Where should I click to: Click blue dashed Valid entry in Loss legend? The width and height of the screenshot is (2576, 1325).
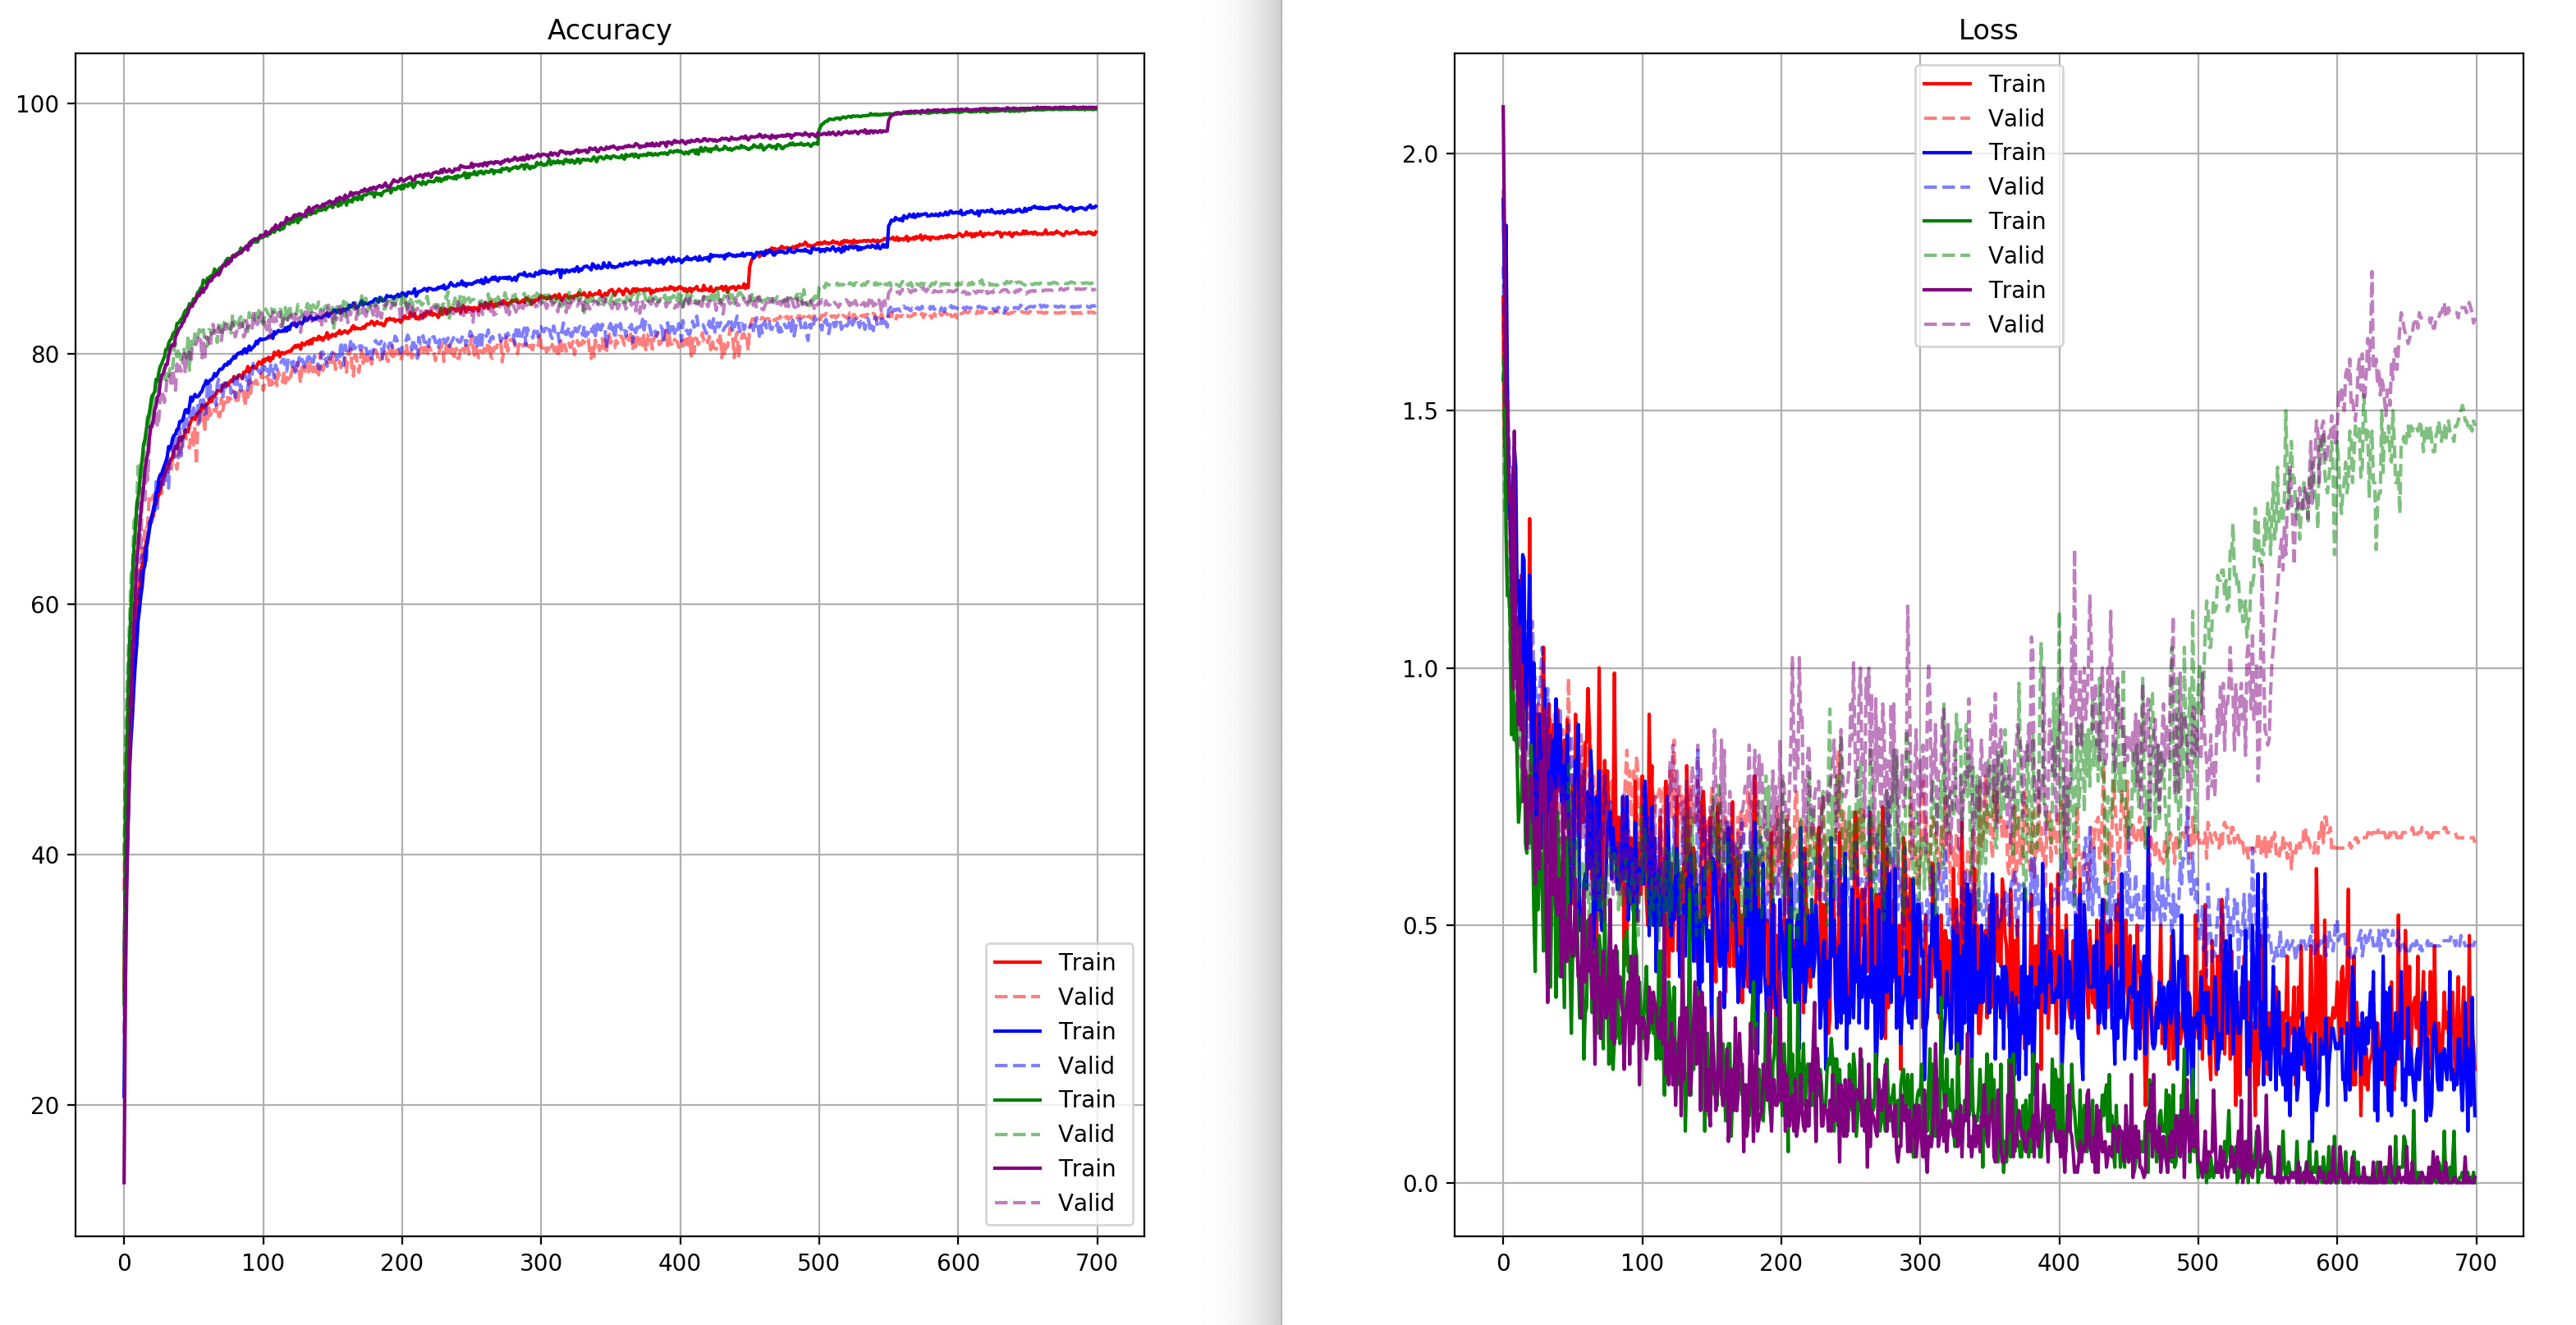pyautogui.click(x=2015, y=187)
